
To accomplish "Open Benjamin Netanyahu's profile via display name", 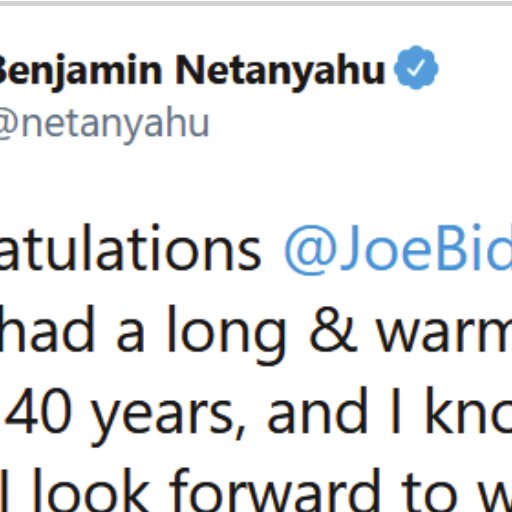I will click(192, 71).
